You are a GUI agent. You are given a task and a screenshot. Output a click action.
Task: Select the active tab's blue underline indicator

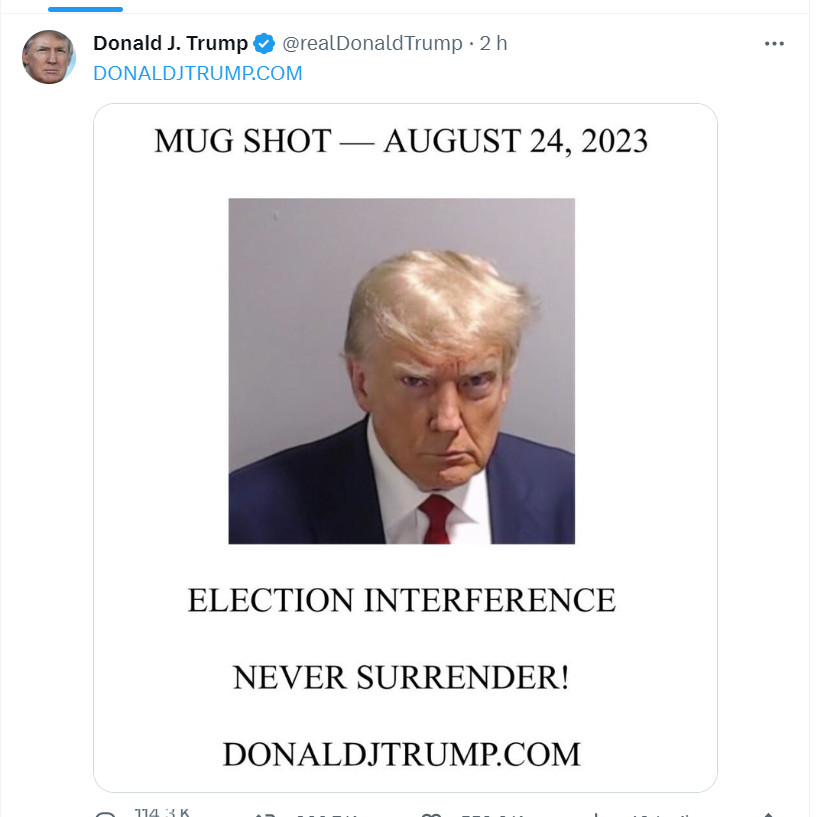point(85,9)
